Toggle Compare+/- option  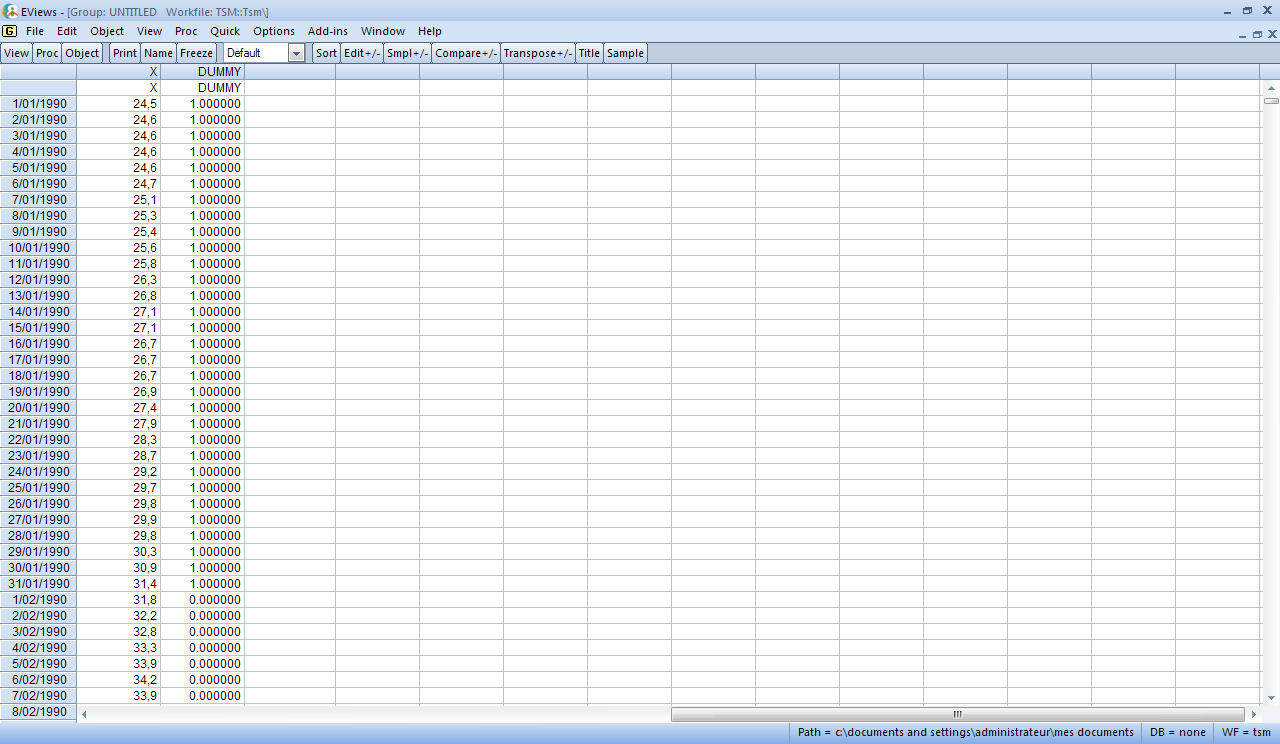(466, 53)
